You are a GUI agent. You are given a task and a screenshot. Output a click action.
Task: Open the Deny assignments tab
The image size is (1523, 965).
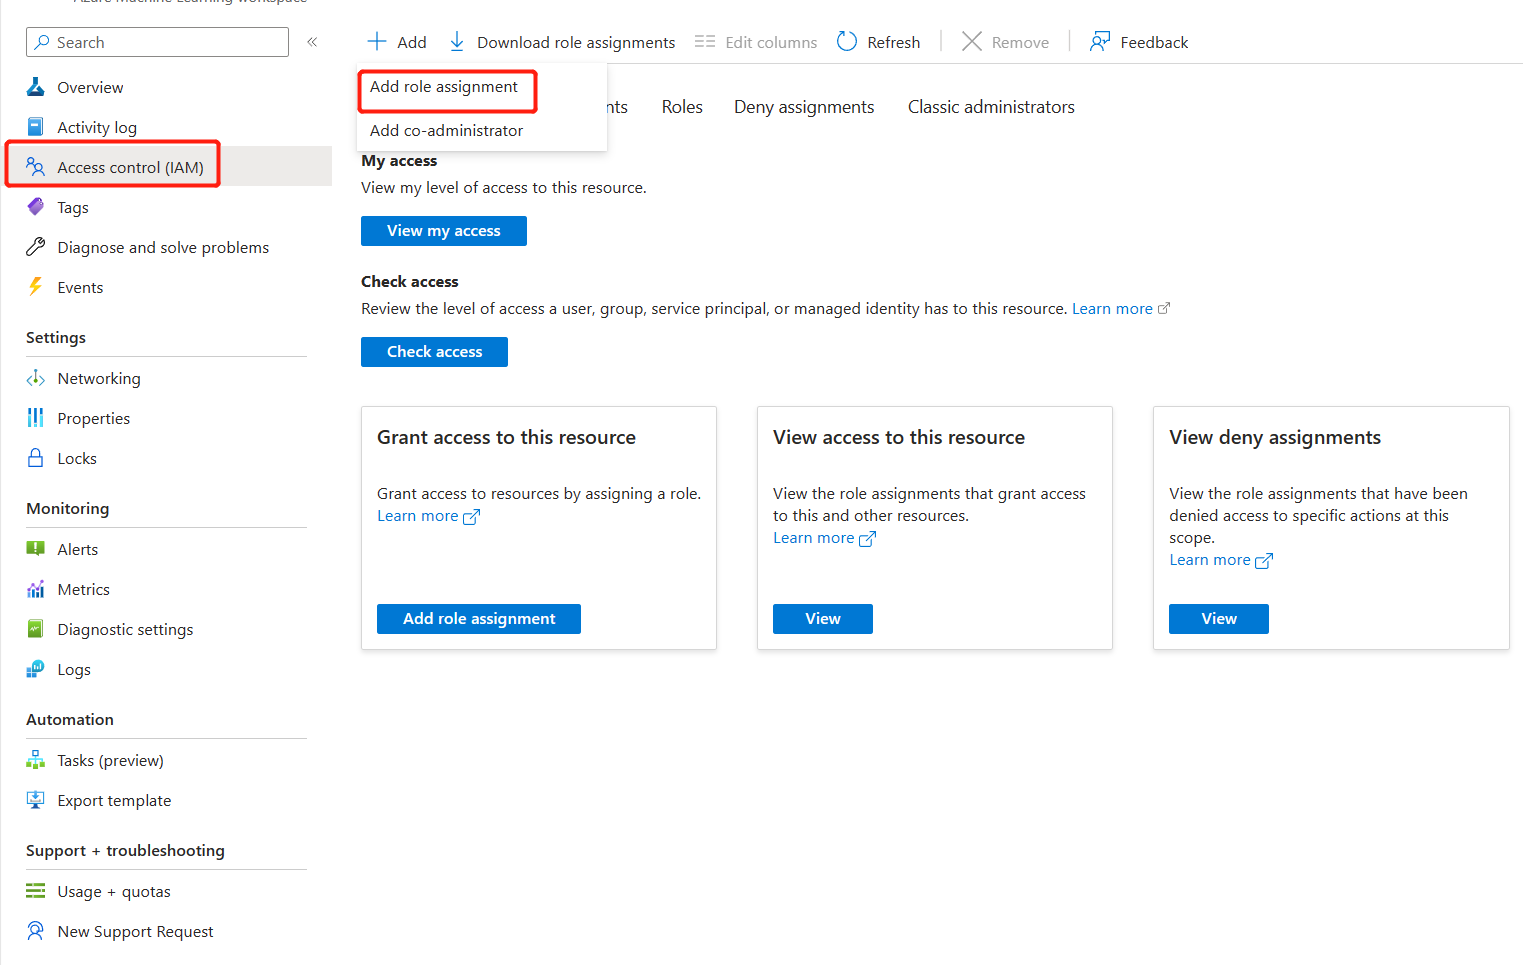click(x=804, y=107)
